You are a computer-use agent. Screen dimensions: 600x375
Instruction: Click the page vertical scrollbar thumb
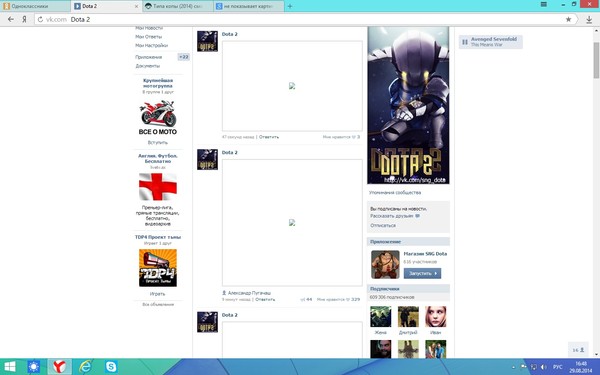pyautogui.click(x=596, y=59)
